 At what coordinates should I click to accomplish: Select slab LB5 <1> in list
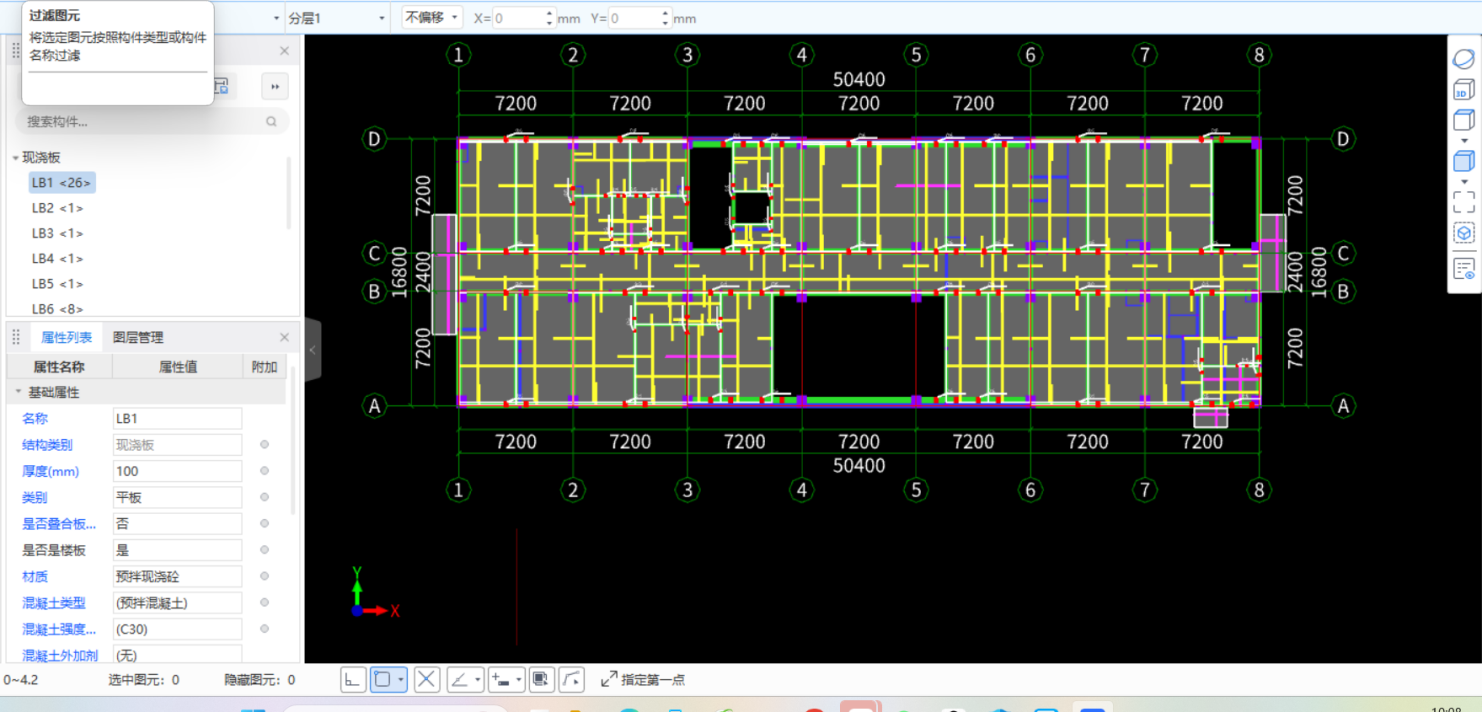tap(57, 284)
